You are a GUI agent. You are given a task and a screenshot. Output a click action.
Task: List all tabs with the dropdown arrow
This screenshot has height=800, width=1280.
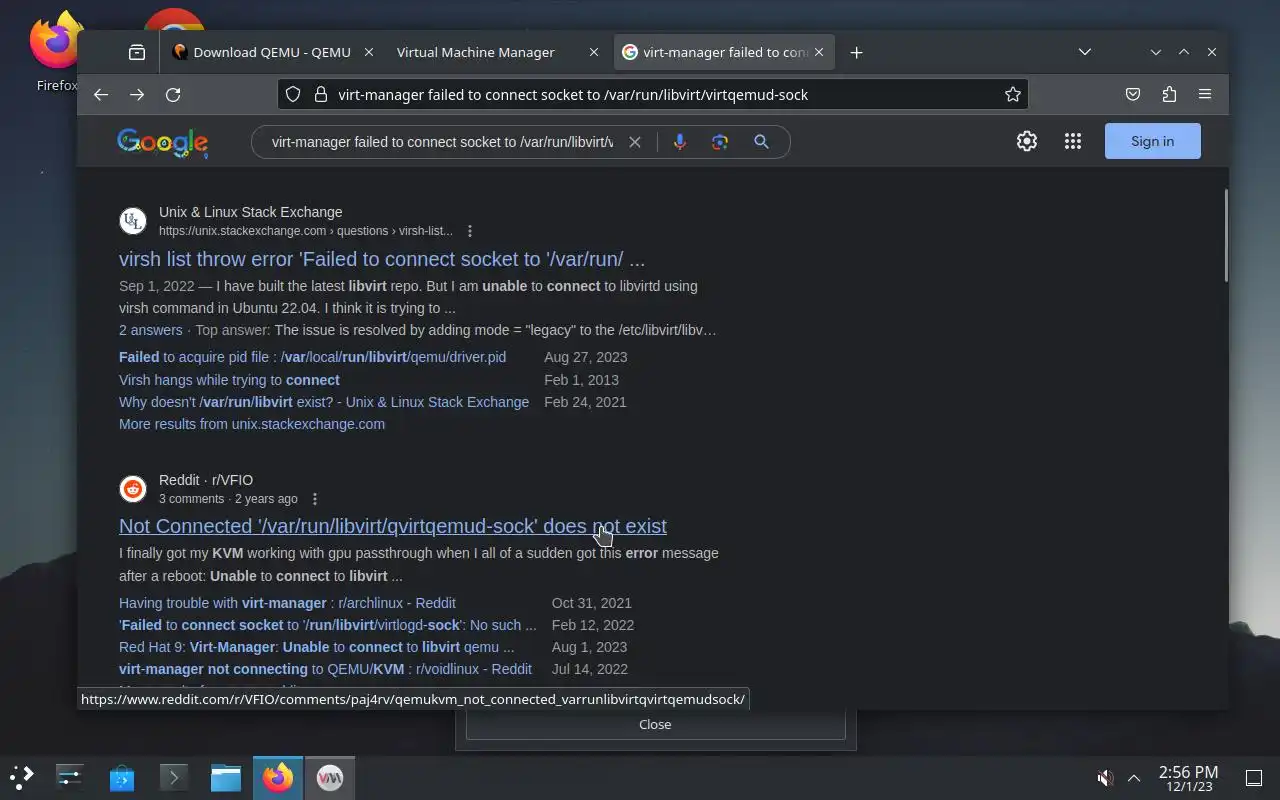(x=1085, y=52)
